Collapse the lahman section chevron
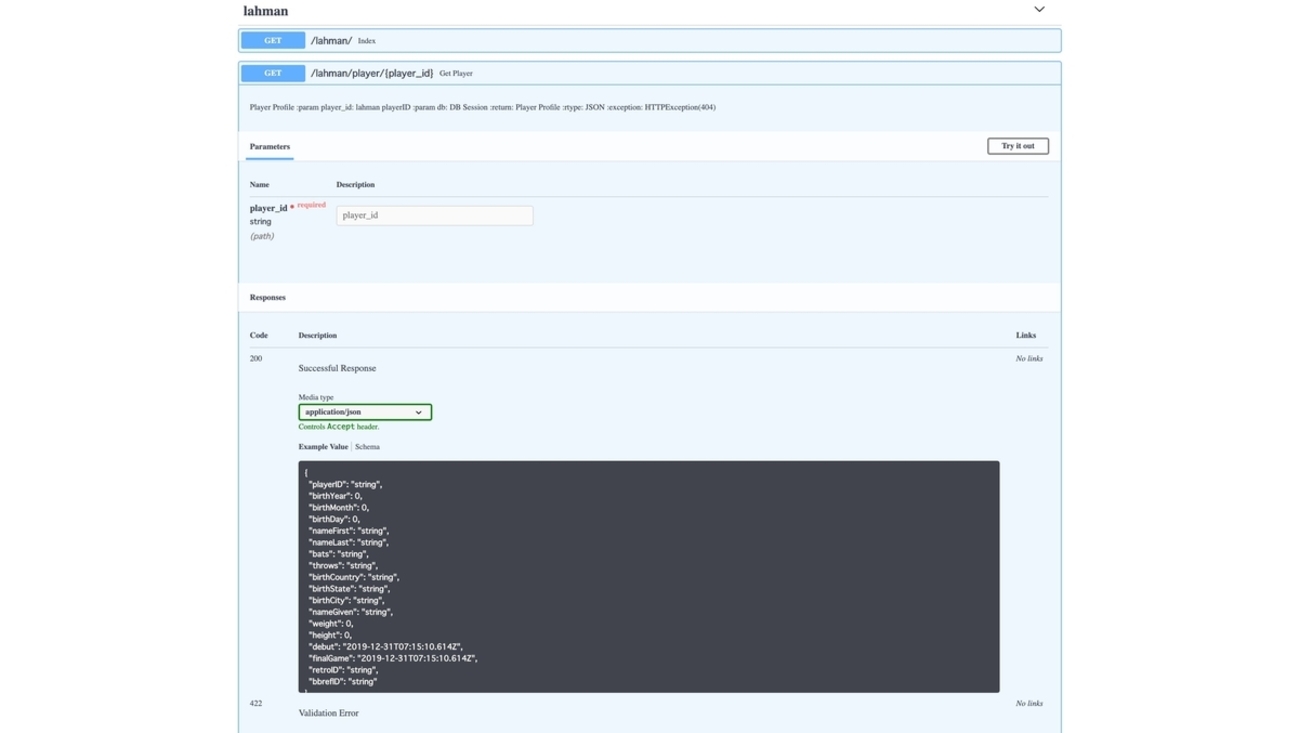The image size is (1299, 733). point(1039,10)
